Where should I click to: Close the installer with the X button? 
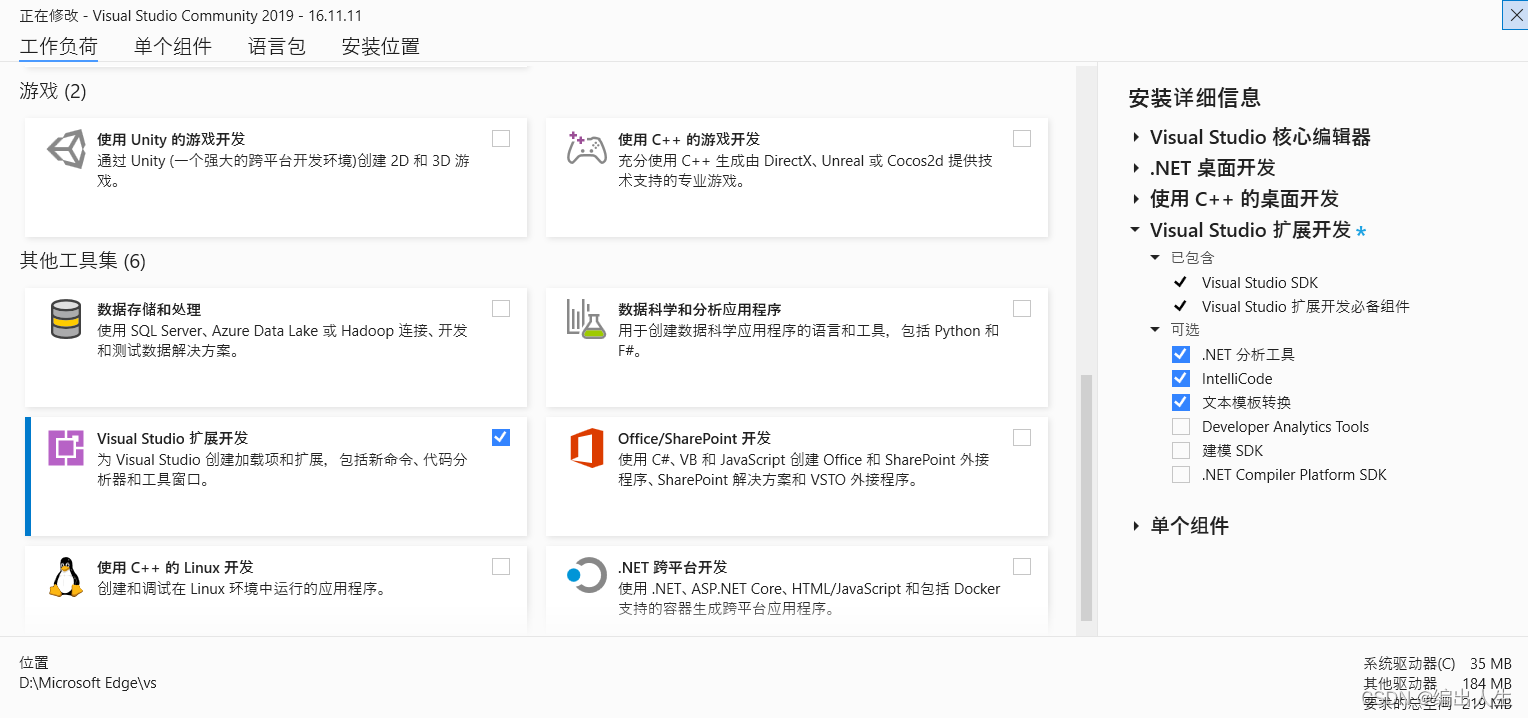[x=1515, y=14]
